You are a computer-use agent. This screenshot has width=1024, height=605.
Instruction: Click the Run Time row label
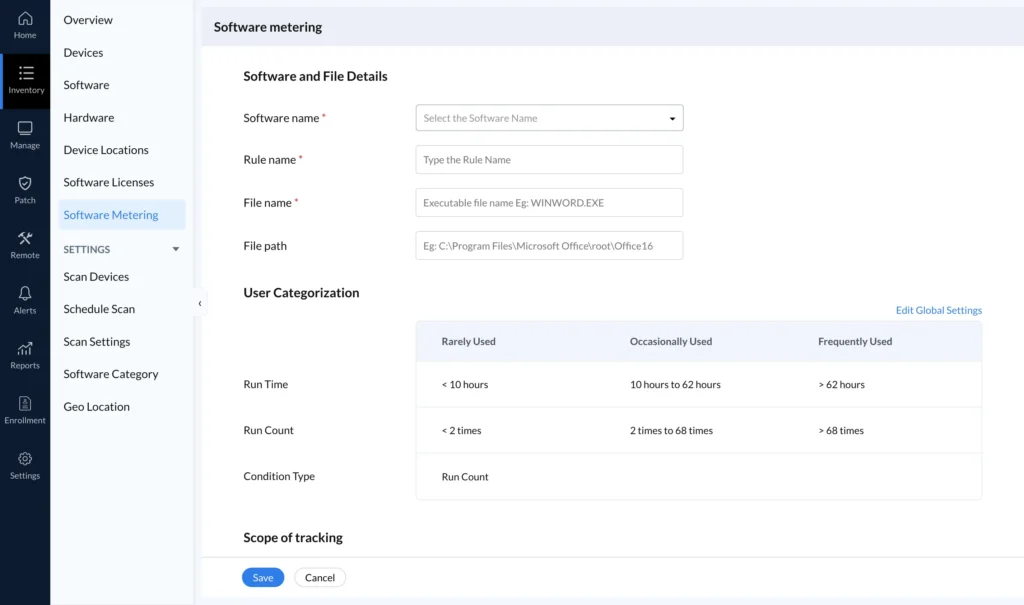(x=266, y=384)
